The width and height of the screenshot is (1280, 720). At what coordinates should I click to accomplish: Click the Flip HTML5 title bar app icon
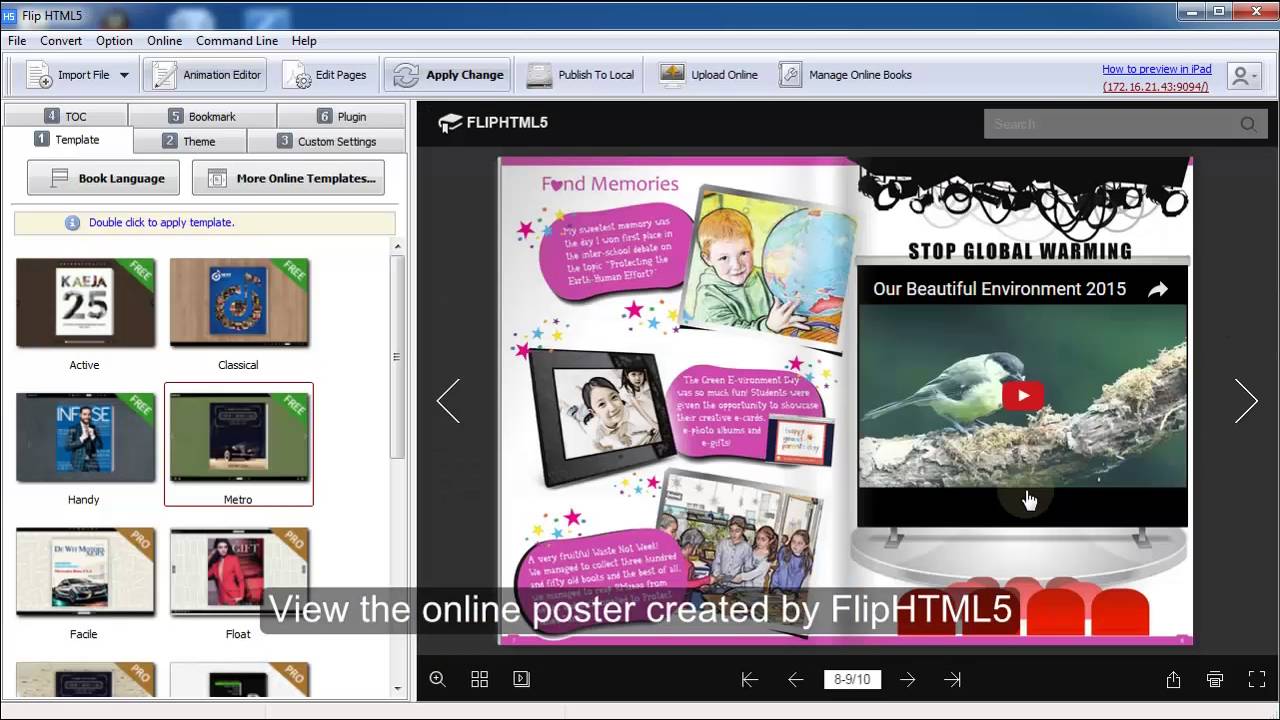point(10,15)
